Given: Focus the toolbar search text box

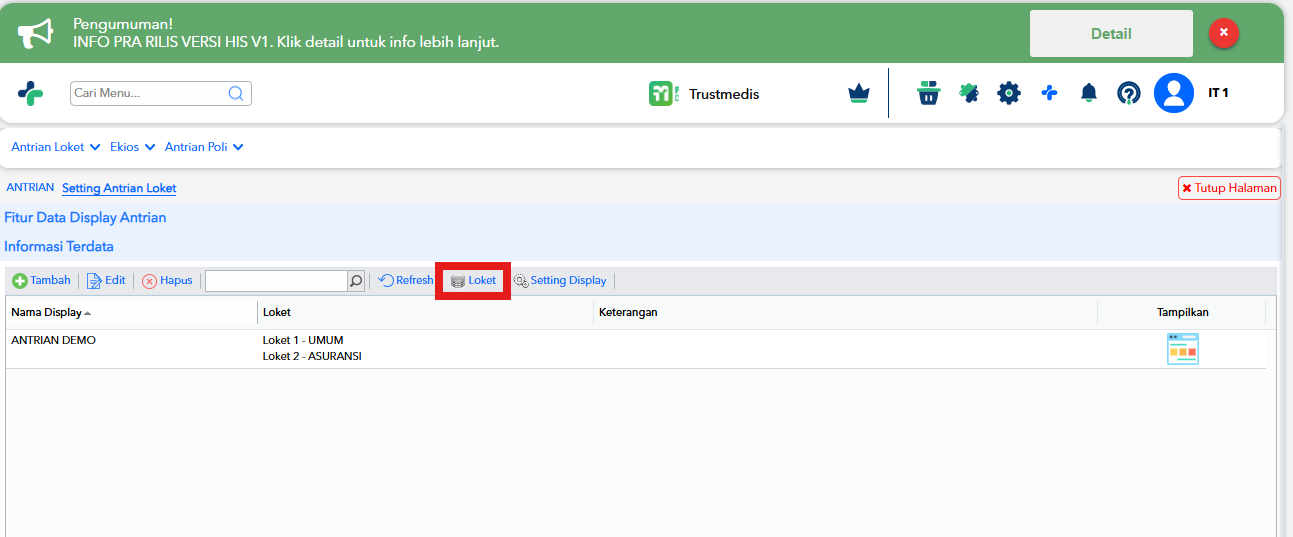Looking at the screenshot, I should pos(276,281).
